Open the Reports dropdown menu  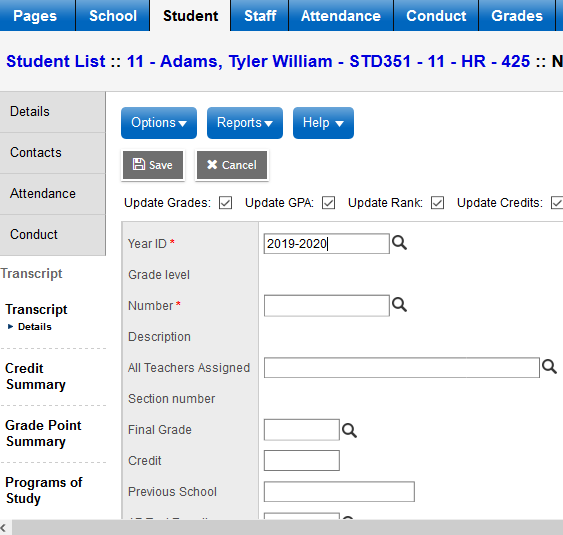245,123
